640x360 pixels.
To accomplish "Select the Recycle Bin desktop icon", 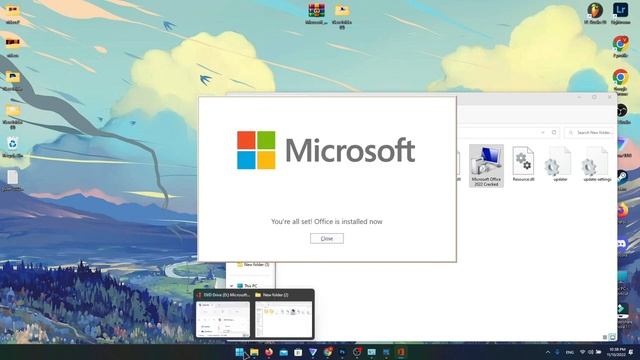I will 13,147.
